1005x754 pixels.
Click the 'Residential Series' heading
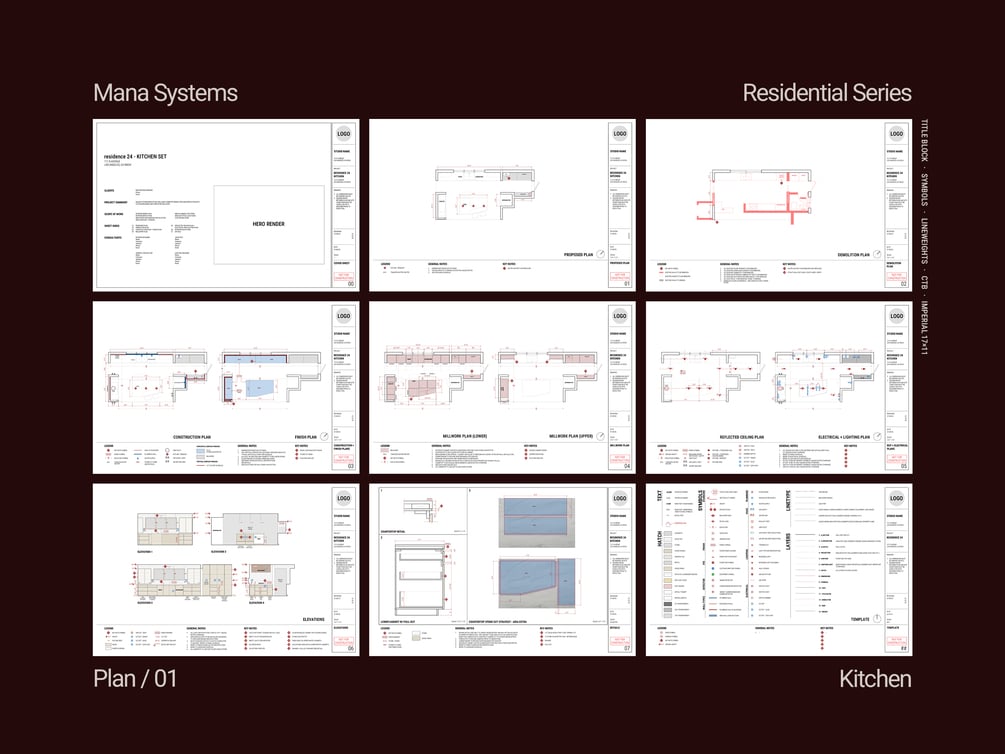tap(827, 93)
